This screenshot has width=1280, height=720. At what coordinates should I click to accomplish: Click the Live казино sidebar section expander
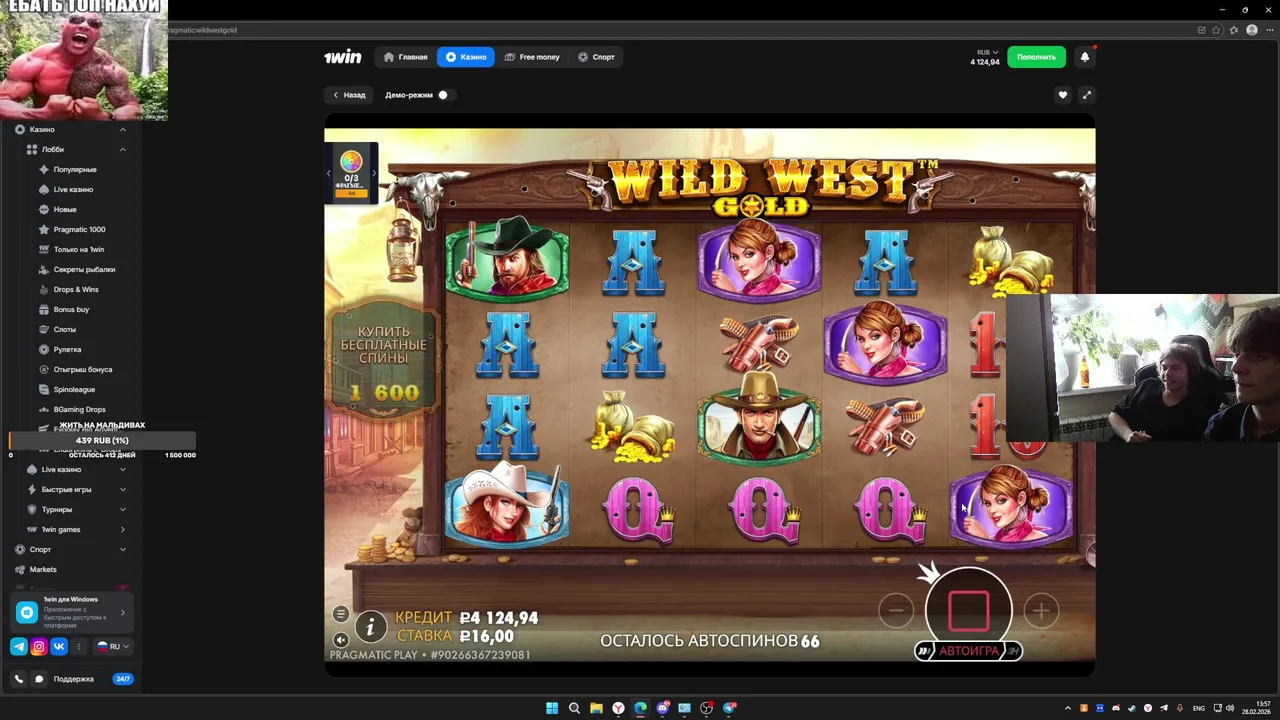(x=123, y=469)
